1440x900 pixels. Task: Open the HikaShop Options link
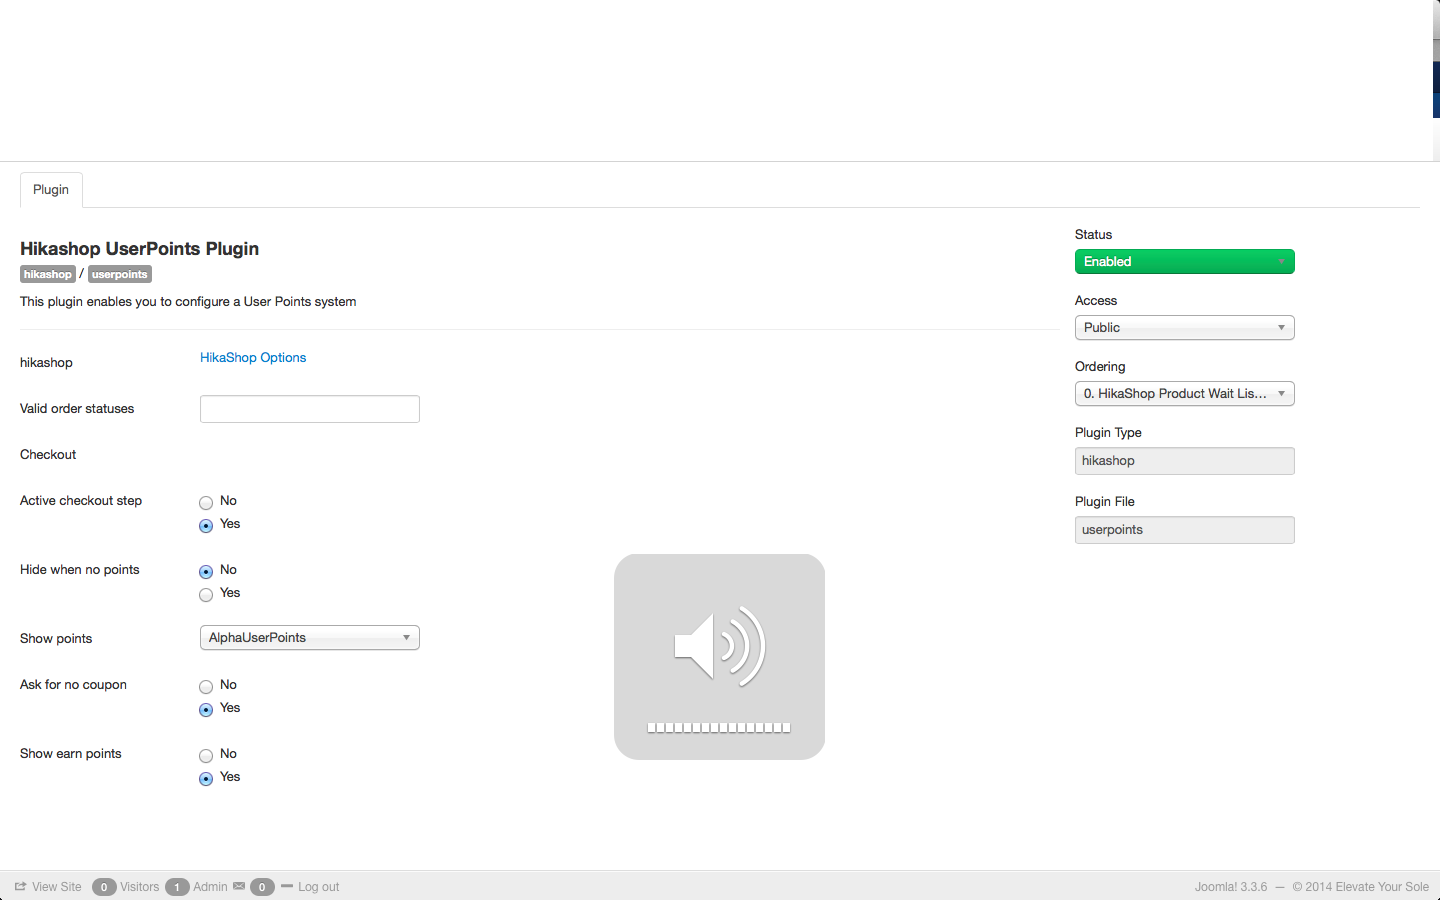coord(253,357)
